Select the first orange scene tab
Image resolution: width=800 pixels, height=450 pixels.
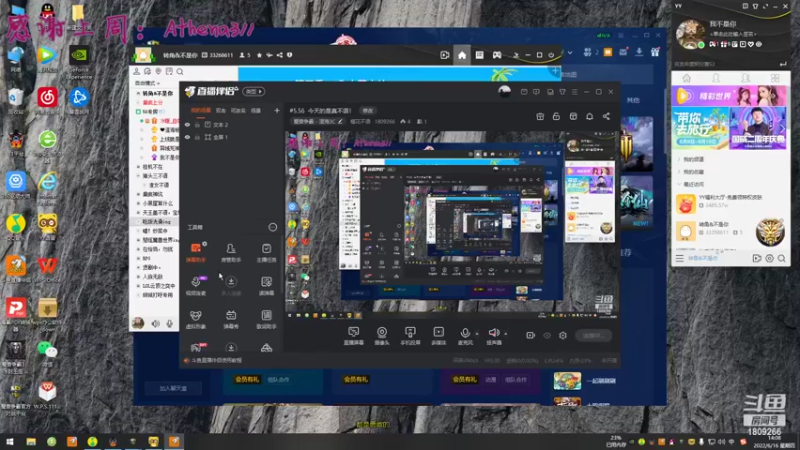click(x=200, y=110)
